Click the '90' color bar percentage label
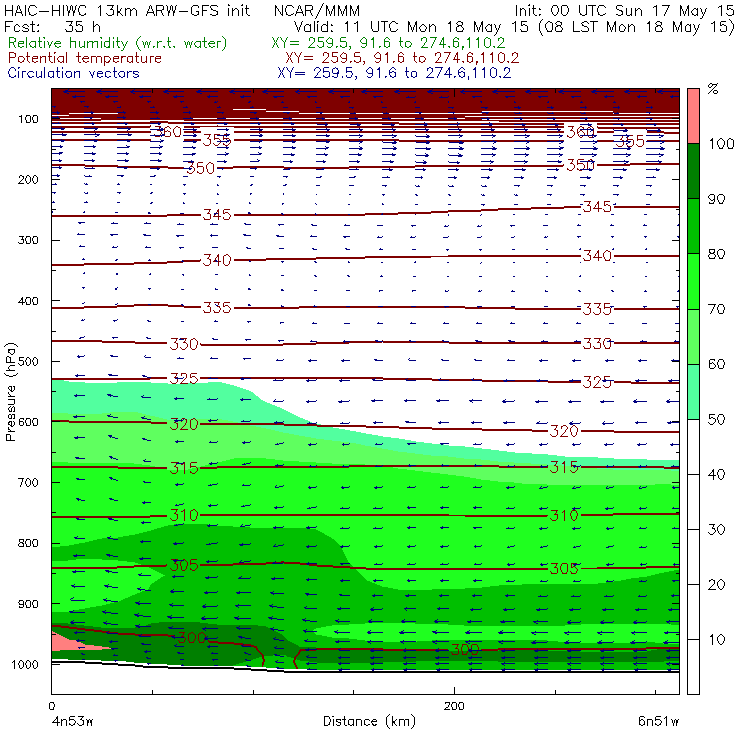740x740 pixels. (x=716, y=199)
